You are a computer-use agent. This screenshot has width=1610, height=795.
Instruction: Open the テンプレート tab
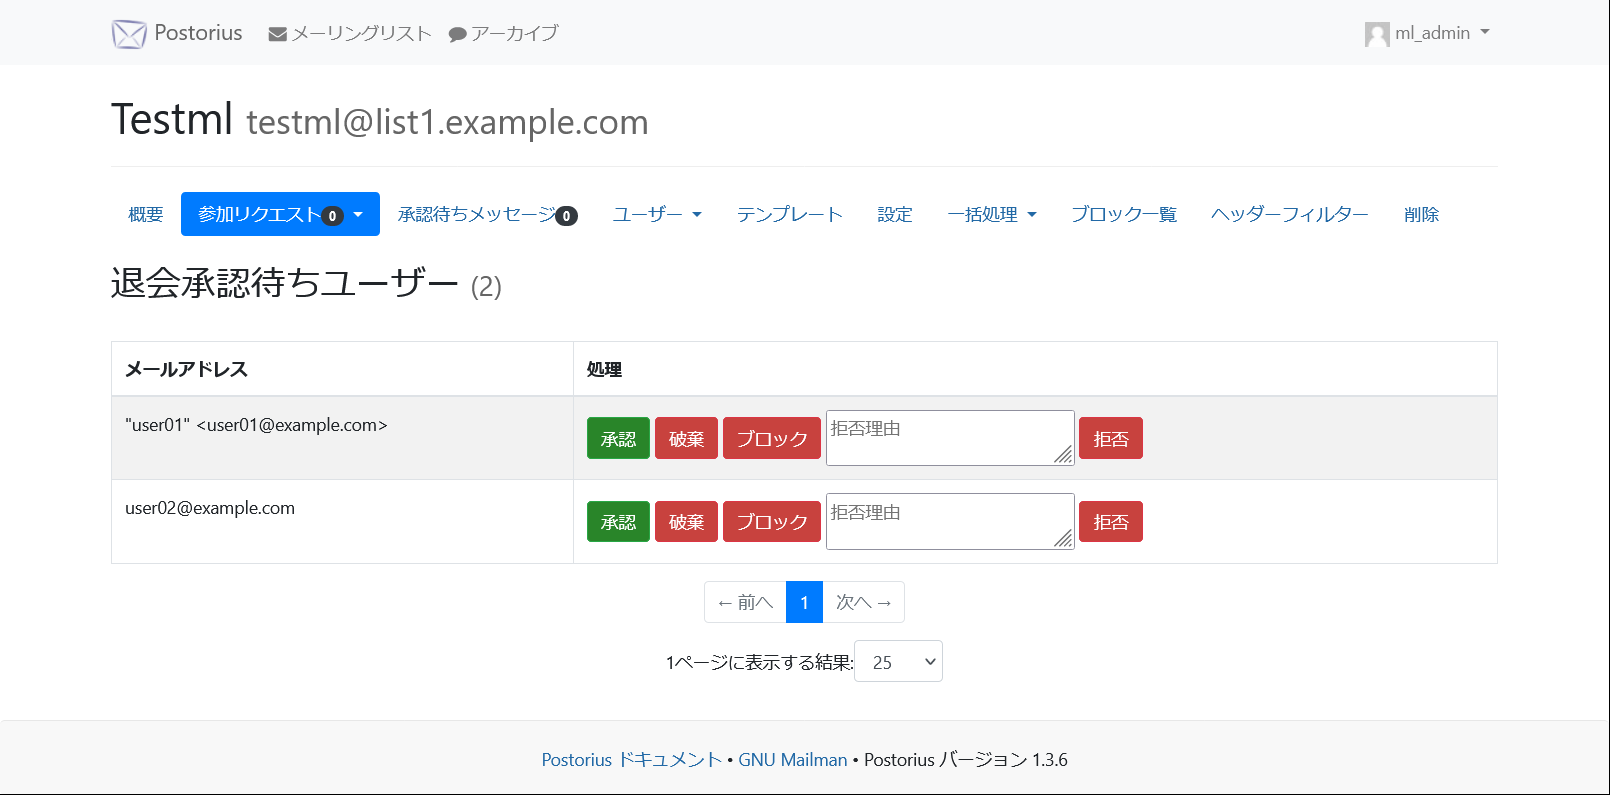(x=790, y=214)
